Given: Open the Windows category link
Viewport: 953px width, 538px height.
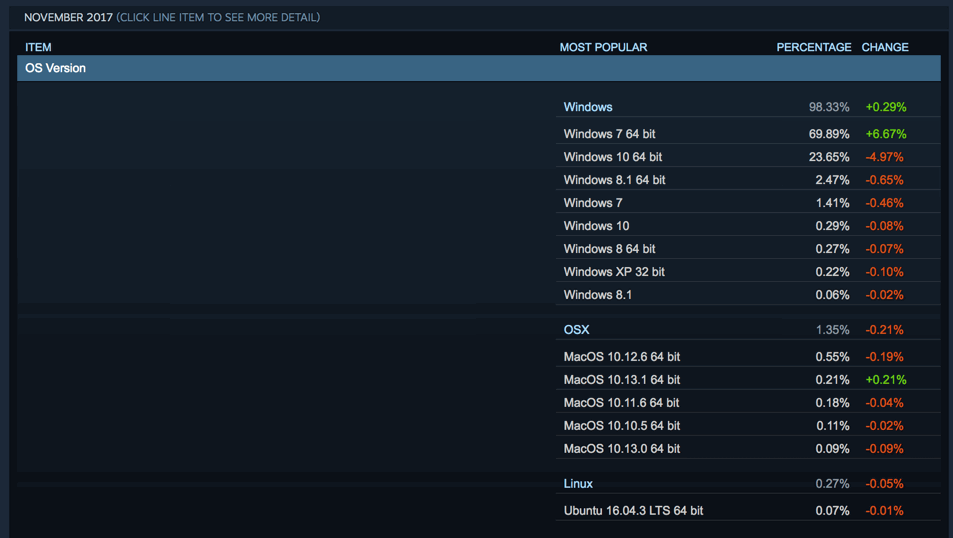Looking at the screenshot, I should tap(588, 107).
